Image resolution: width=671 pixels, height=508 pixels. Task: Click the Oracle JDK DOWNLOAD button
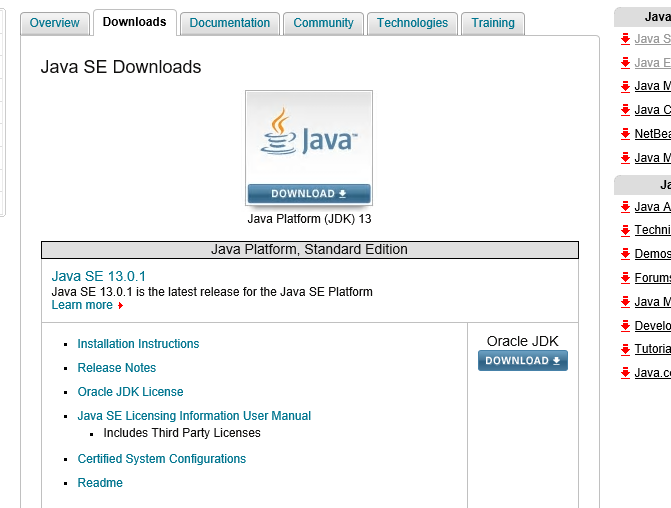(x=523, y=361)
